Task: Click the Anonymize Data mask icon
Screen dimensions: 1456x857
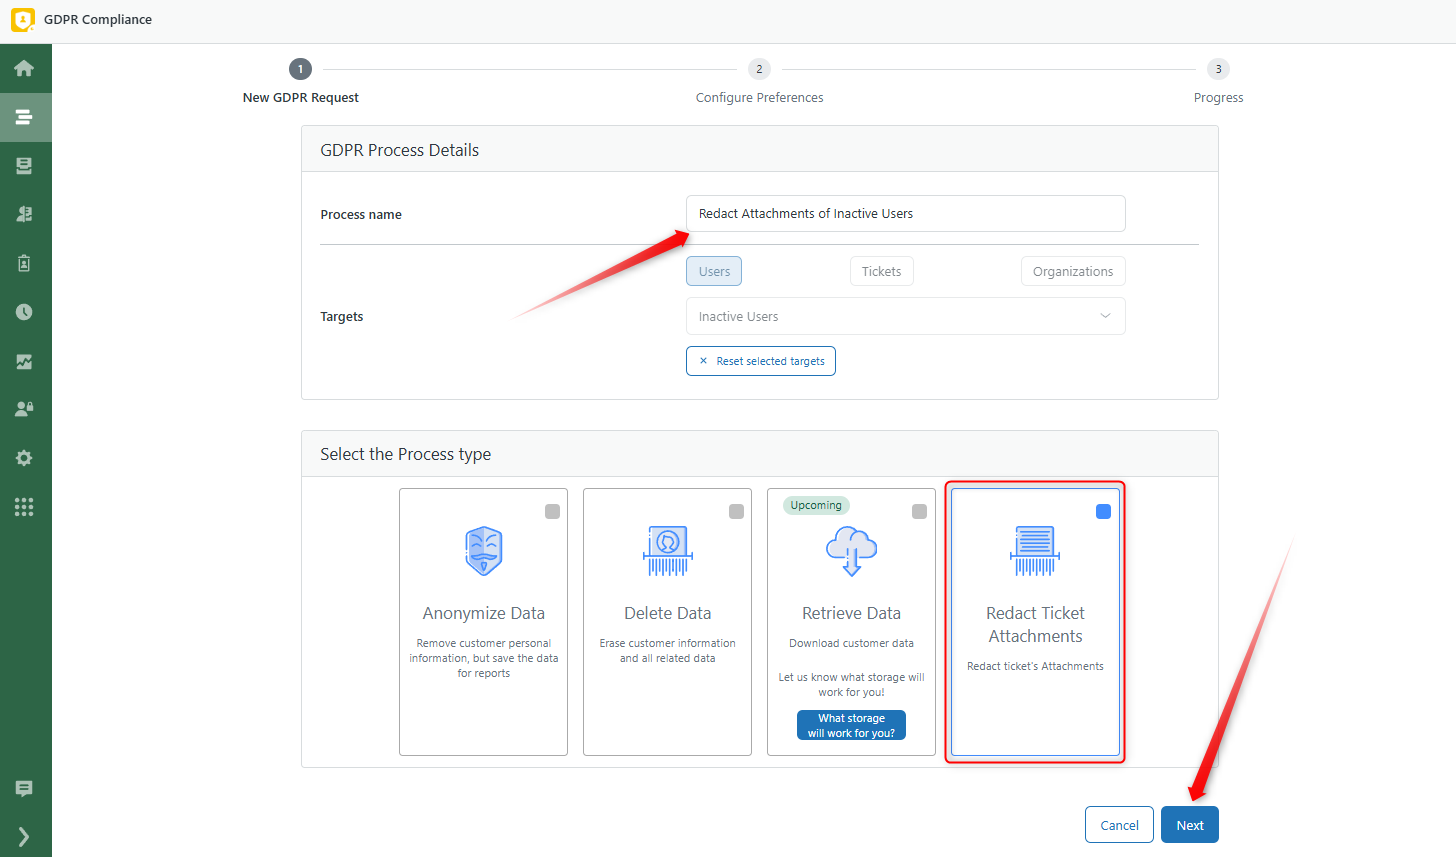Action: pos(484,551)
